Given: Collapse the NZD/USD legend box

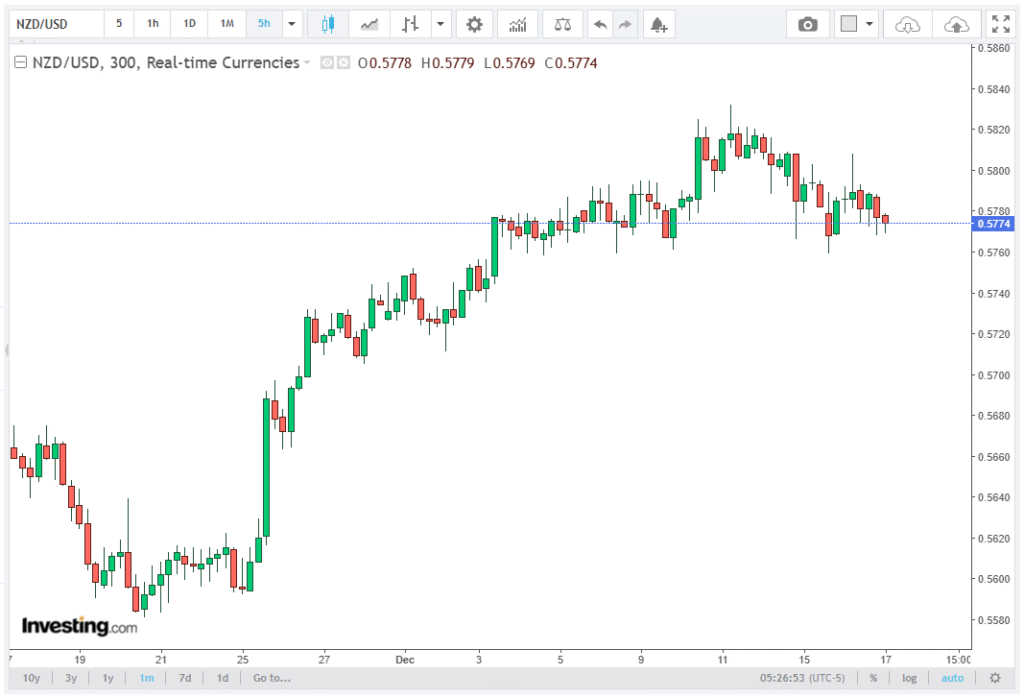Looking at the screenshot, I should [20, 63].
